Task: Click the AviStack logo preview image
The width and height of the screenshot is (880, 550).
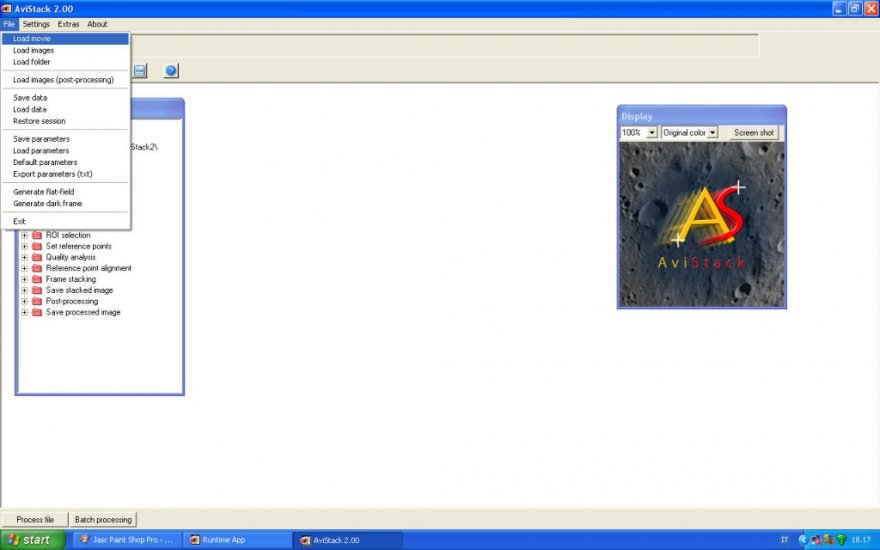Action: click(x=702, y=224)
